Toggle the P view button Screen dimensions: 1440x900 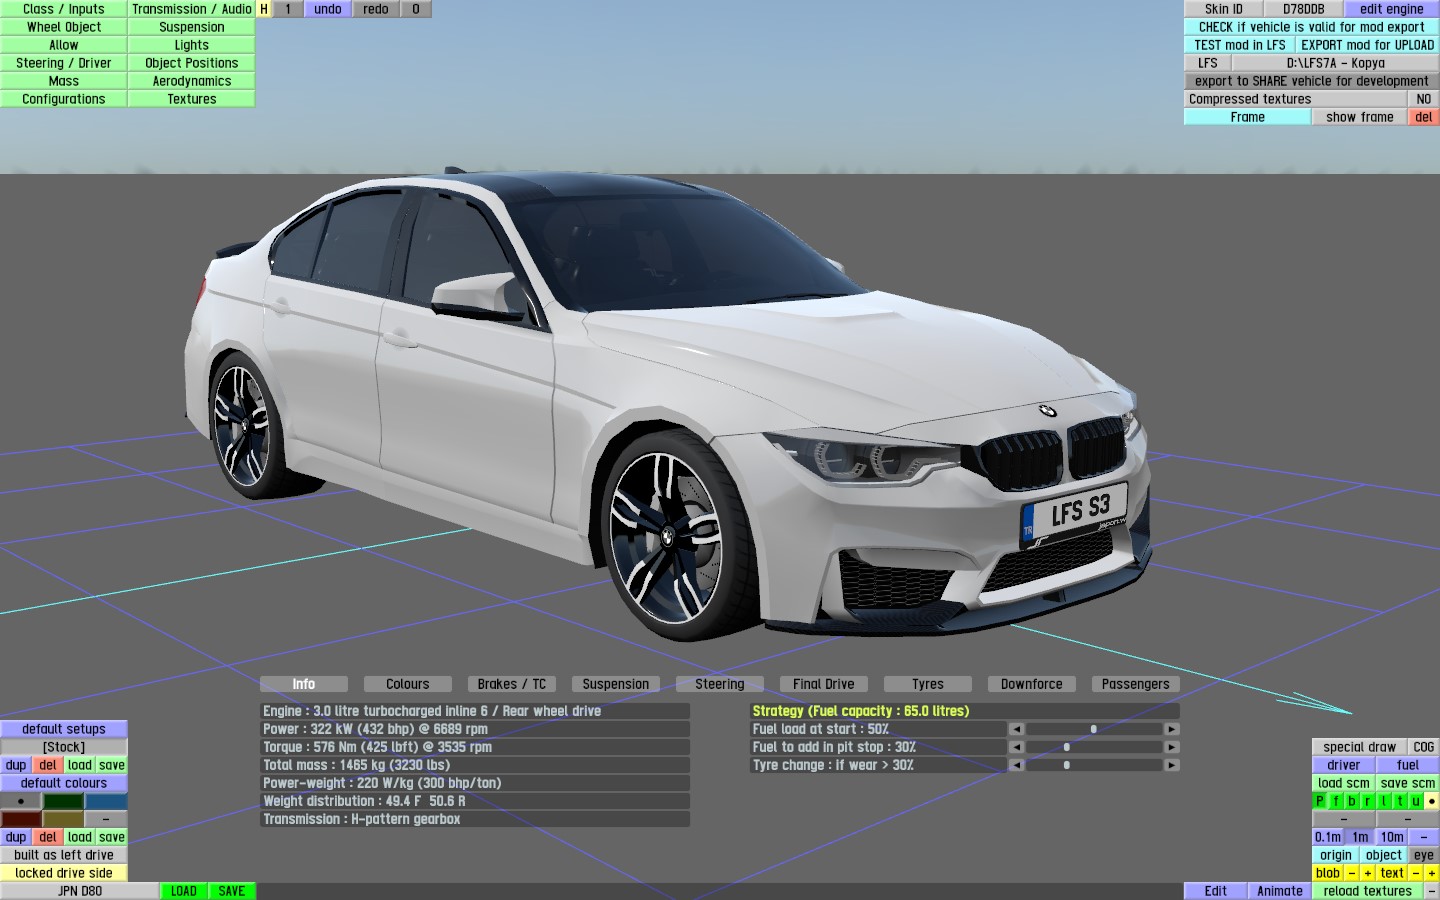tap(1320, 801)
